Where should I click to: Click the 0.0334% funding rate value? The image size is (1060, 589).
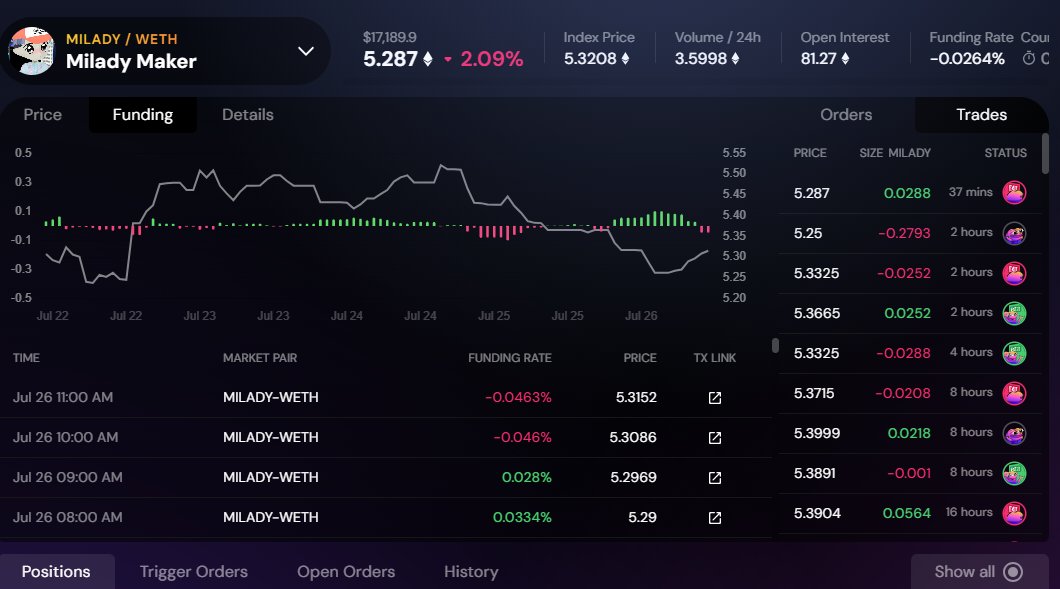point(522,517)
